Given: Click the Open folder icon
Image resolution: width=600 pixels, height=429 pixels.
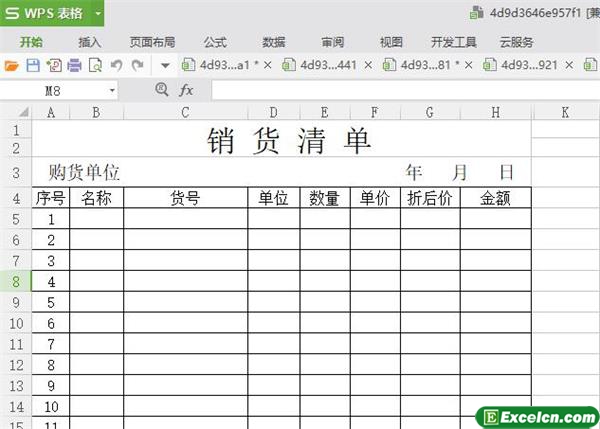Looking at the screenshot, I should tap(11, 66).
